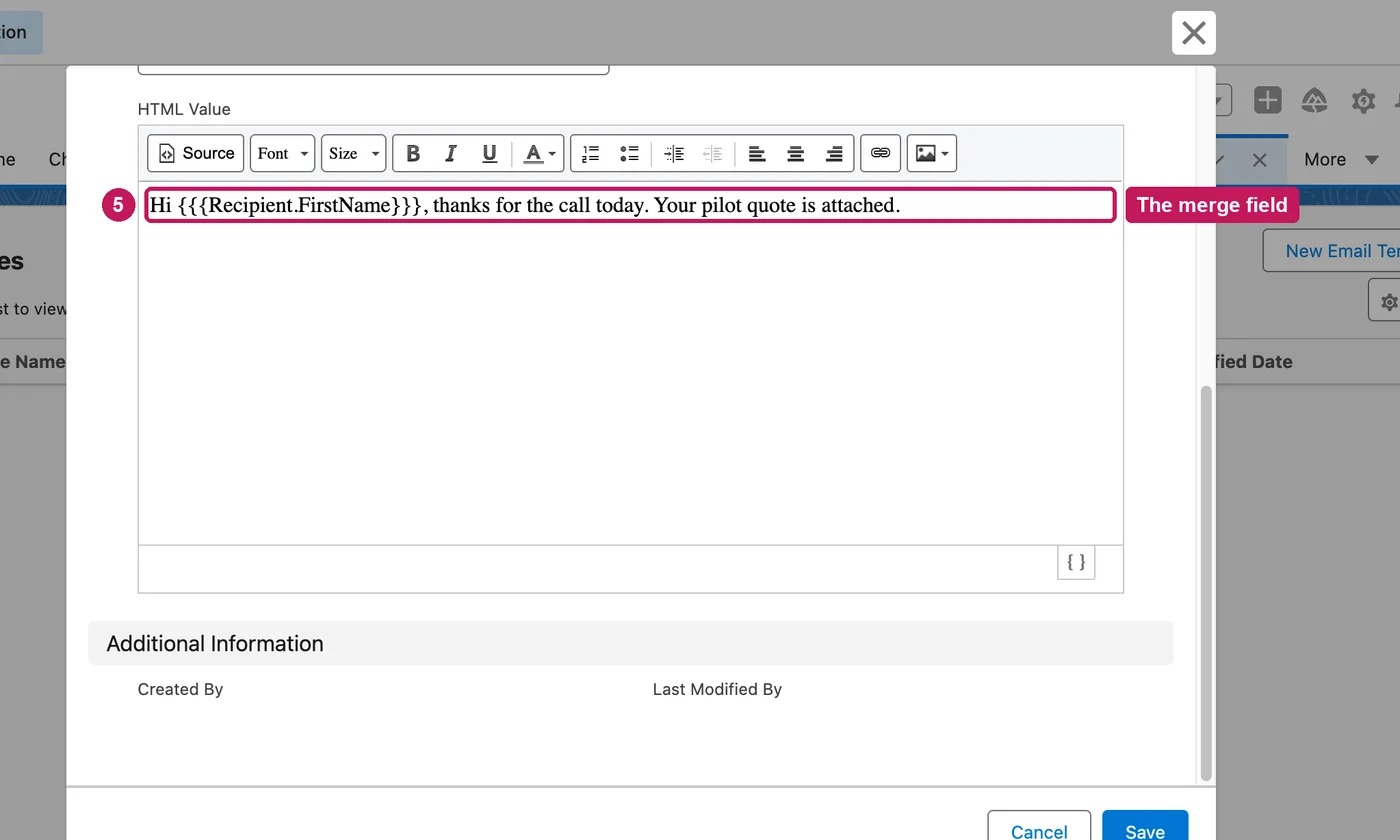Apply bold formatting

(412, 153)
